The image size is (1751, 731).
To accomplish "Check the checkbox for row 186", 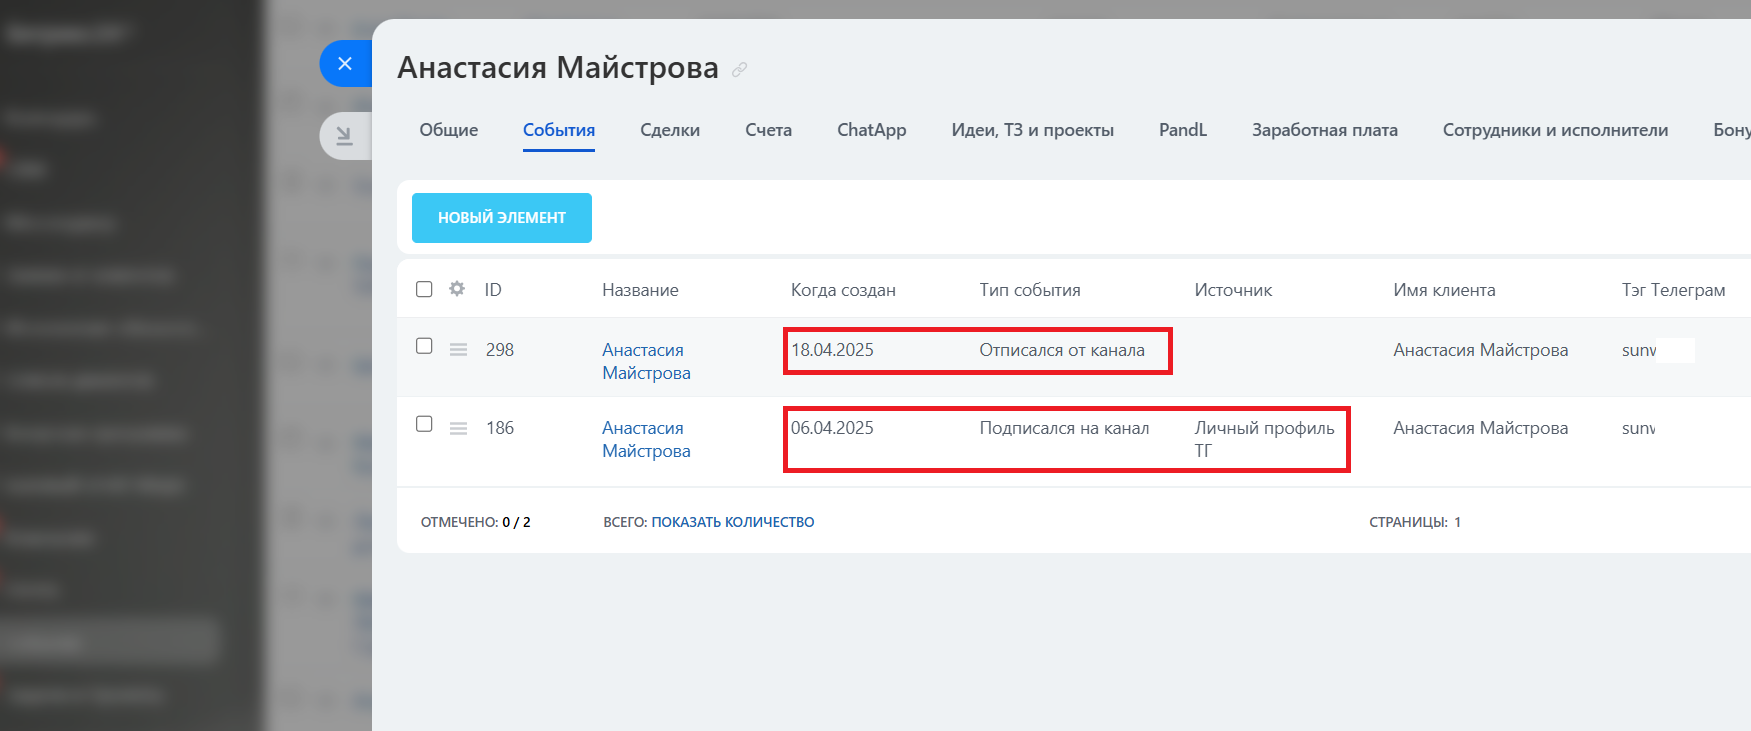I will click(x=424, y=424).
